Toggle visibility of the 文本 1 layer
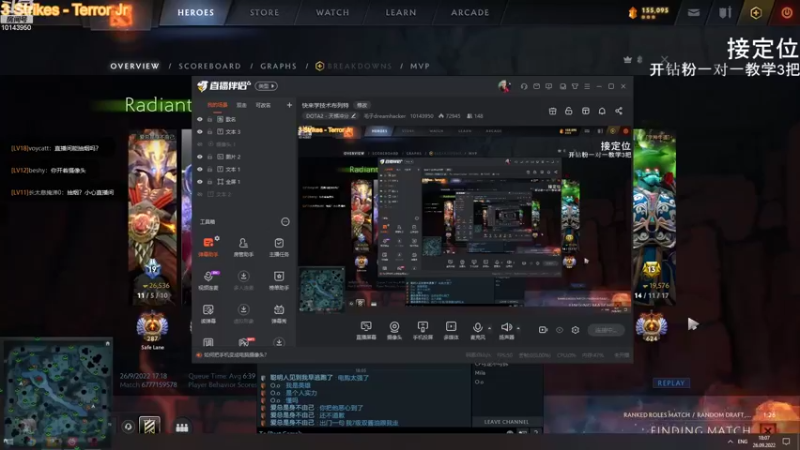The image size is (800, 450). click(x=199, y=169)
